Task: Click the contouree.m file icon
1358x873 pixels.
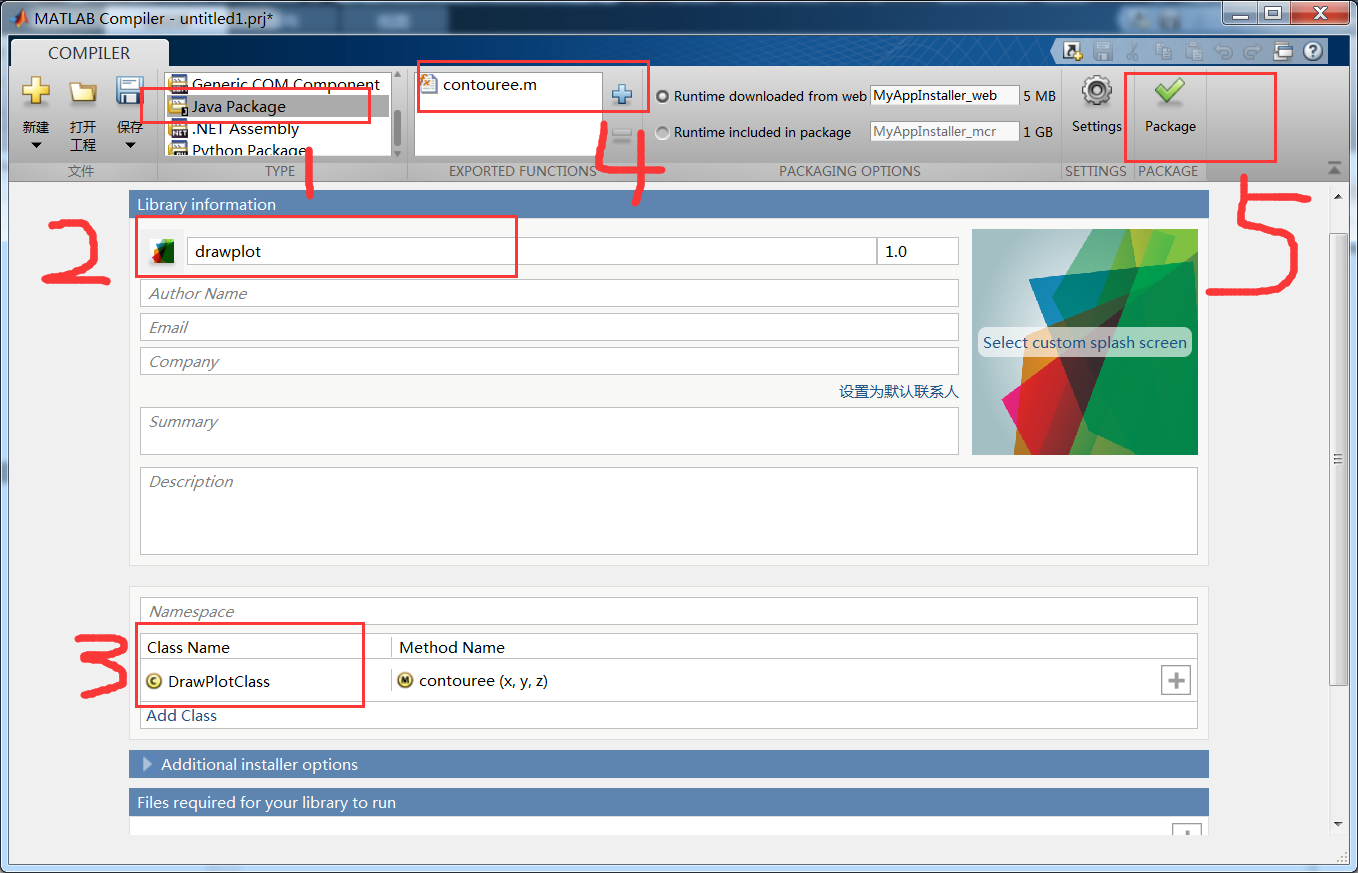Action: 429,85
